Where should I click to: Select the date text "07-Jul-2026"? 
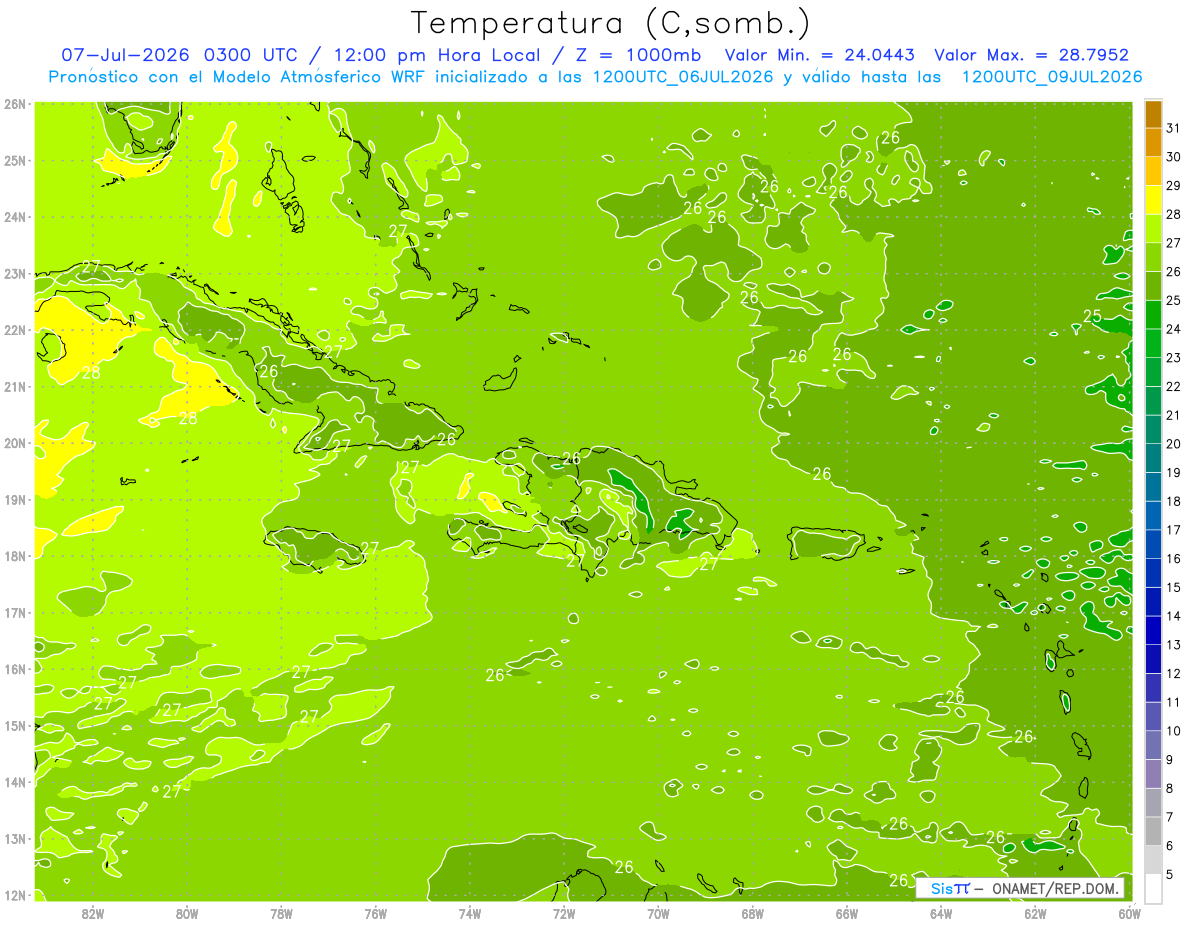[127, 55]
